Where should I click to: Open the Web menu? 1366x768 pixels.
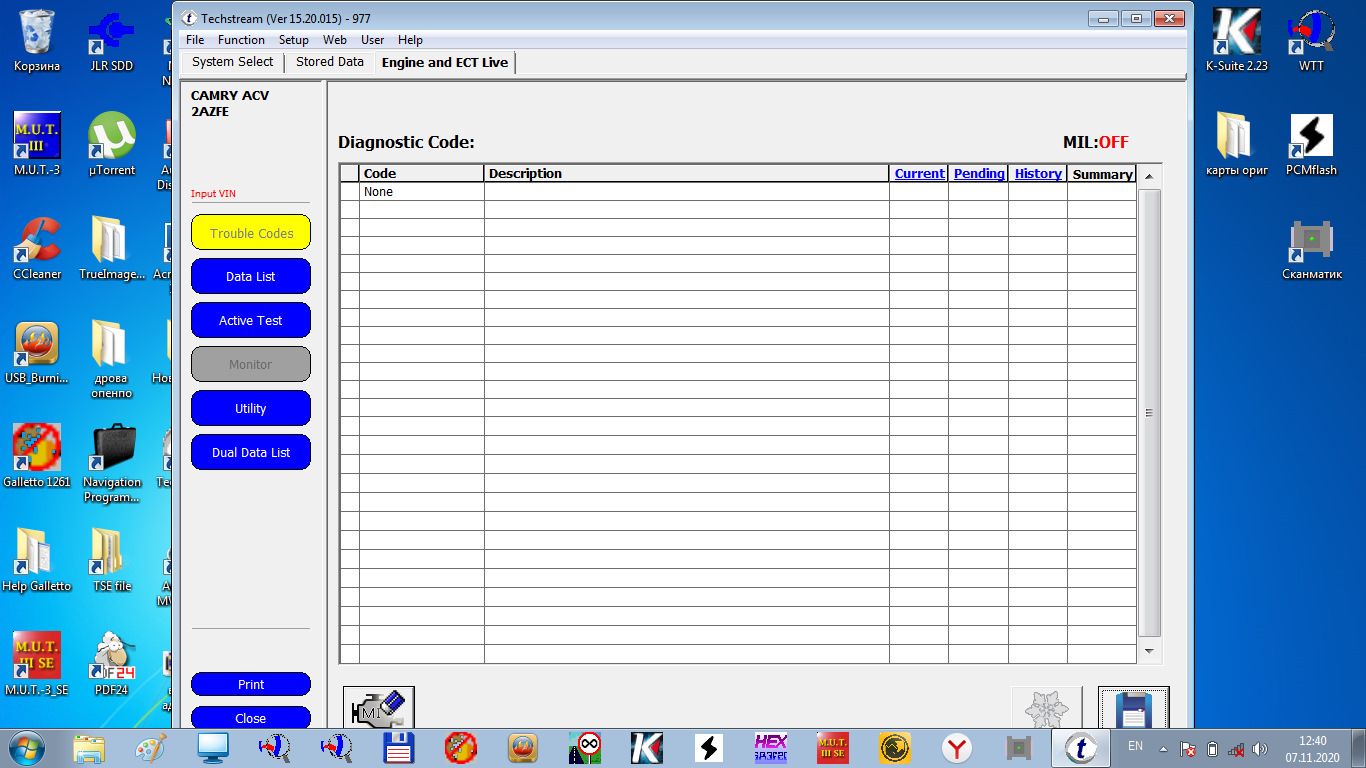click(335, 40)
